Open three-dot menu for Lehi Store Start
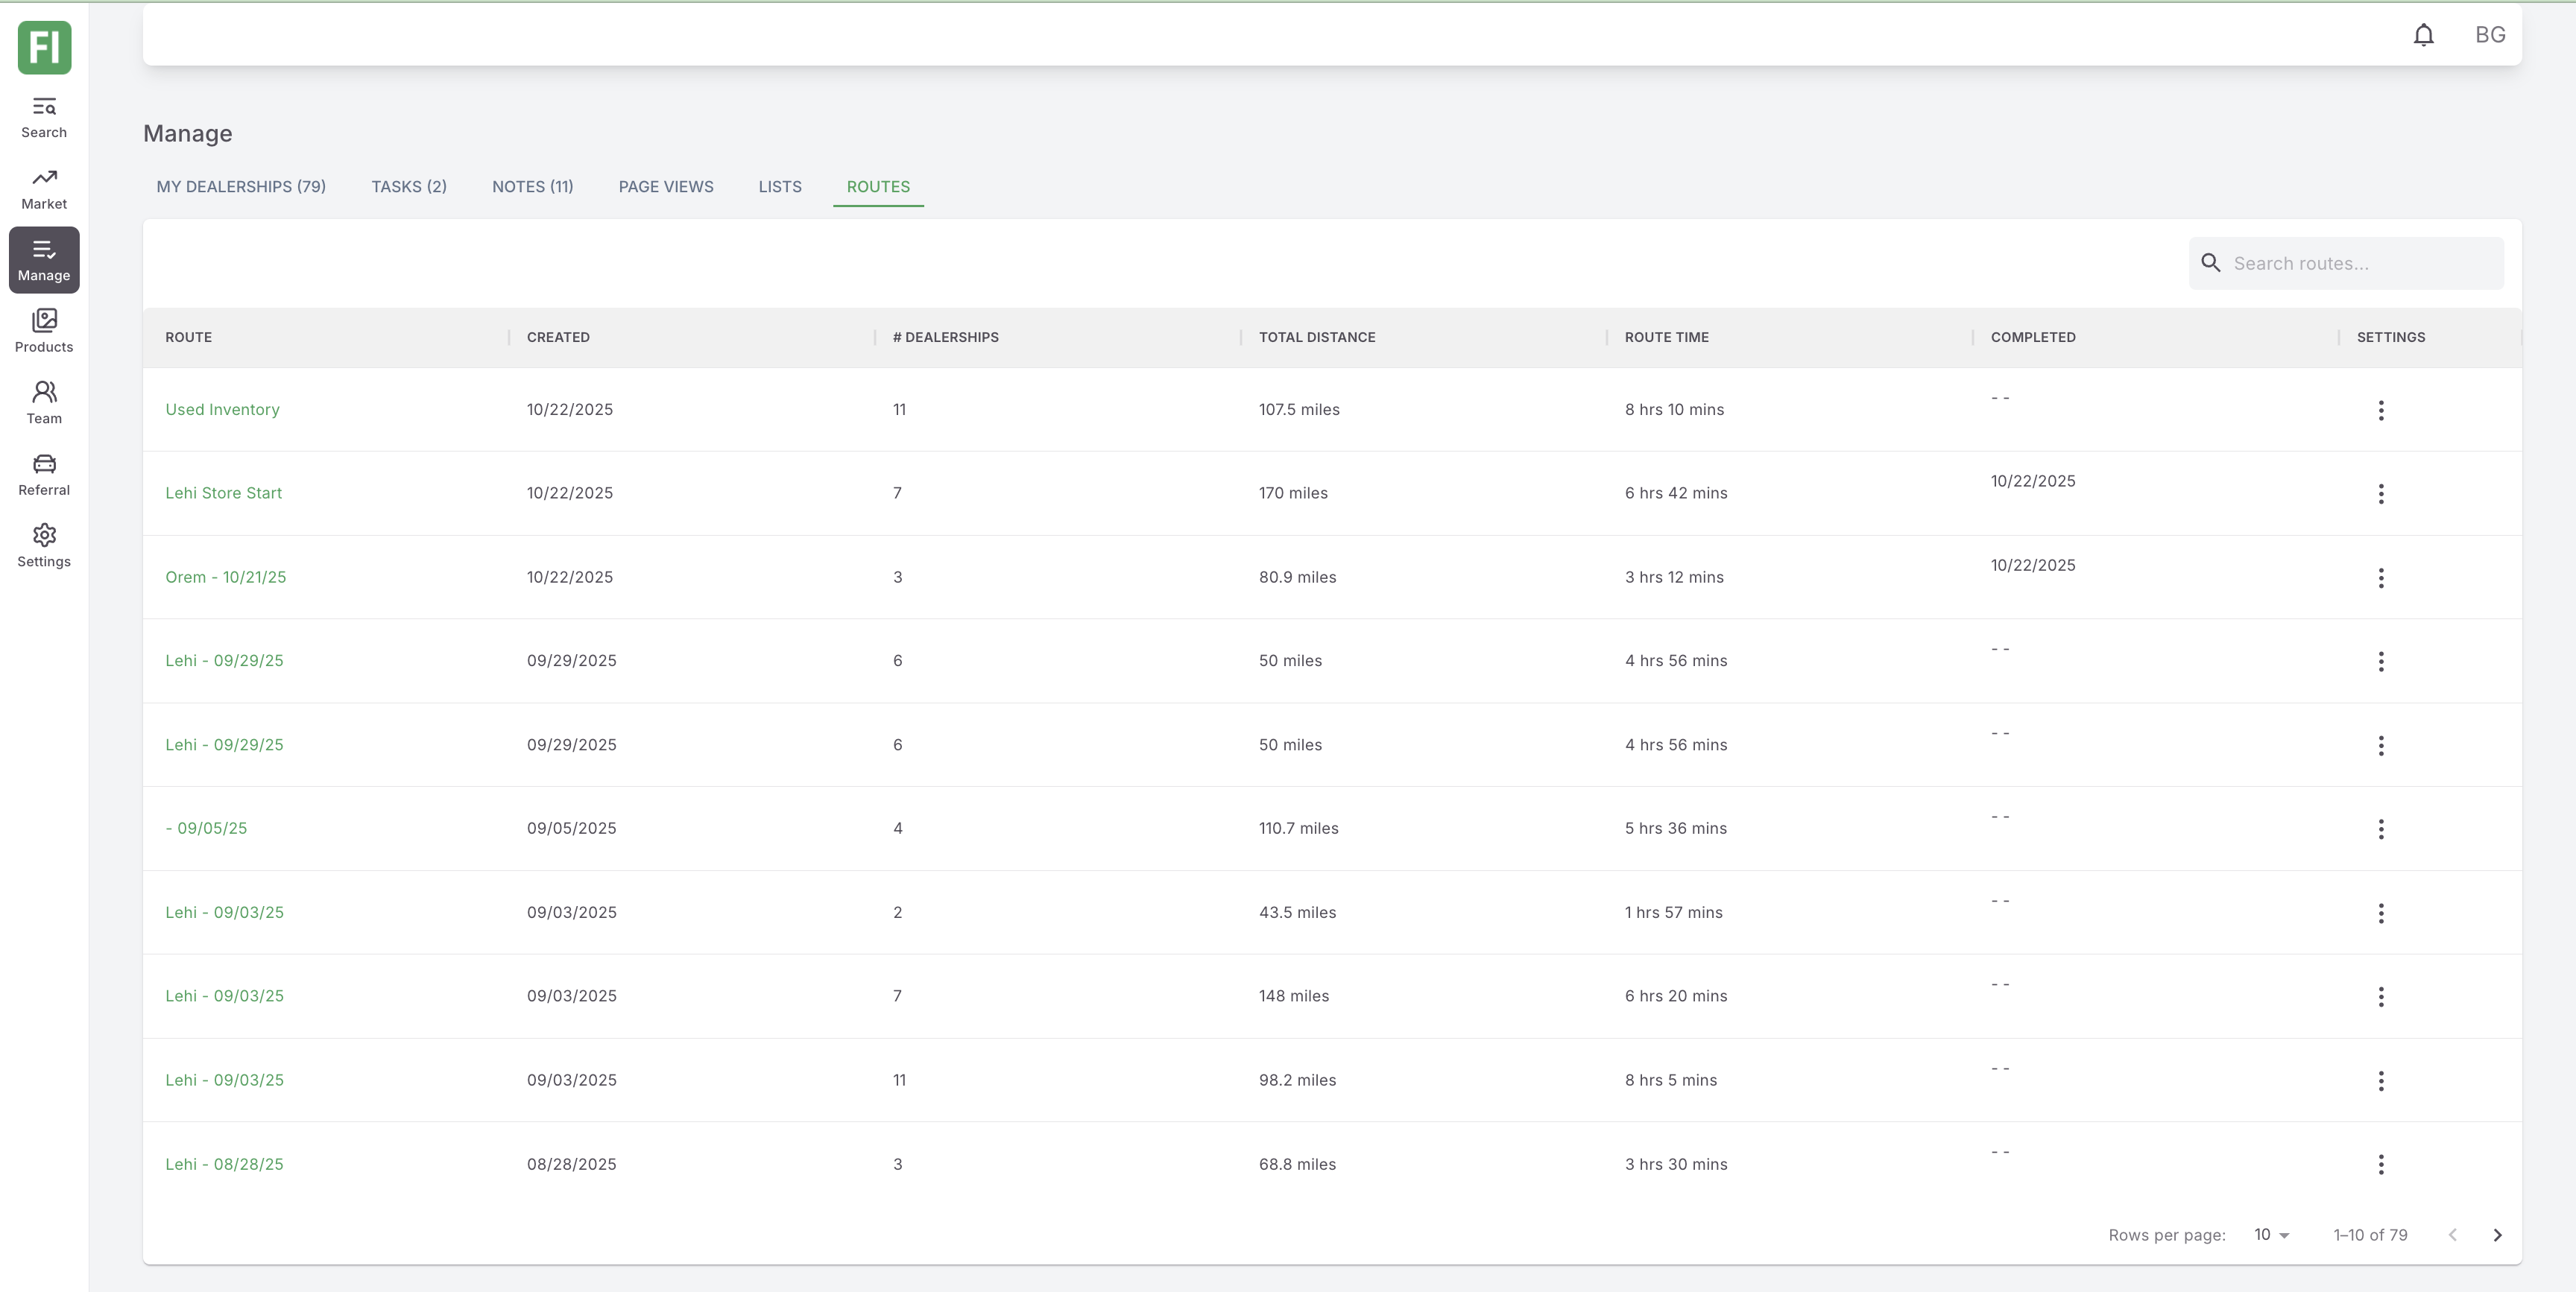The height and width of the screenshot is (1292, 2576). click(x=2380, y=494)
